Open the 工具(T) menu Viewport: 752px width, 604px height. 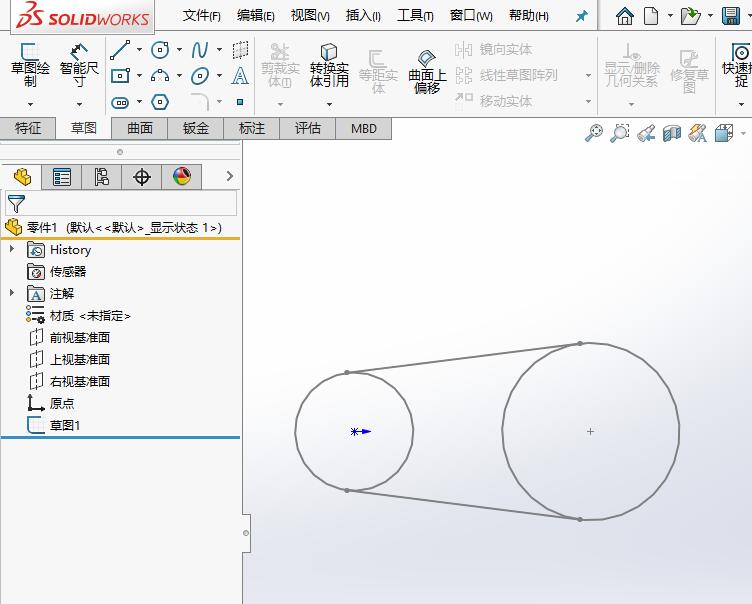click(x=415, y=16)
